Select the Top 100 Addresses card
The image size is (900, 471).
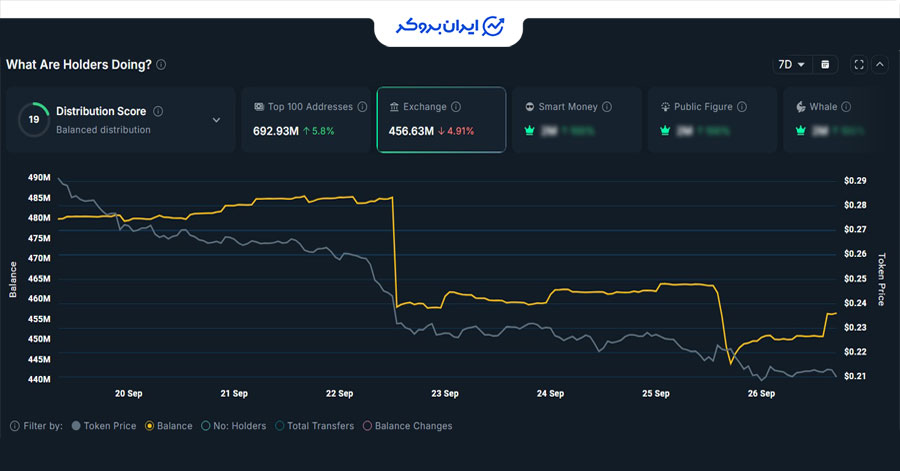pyautogui.click(x=306, y=120)
